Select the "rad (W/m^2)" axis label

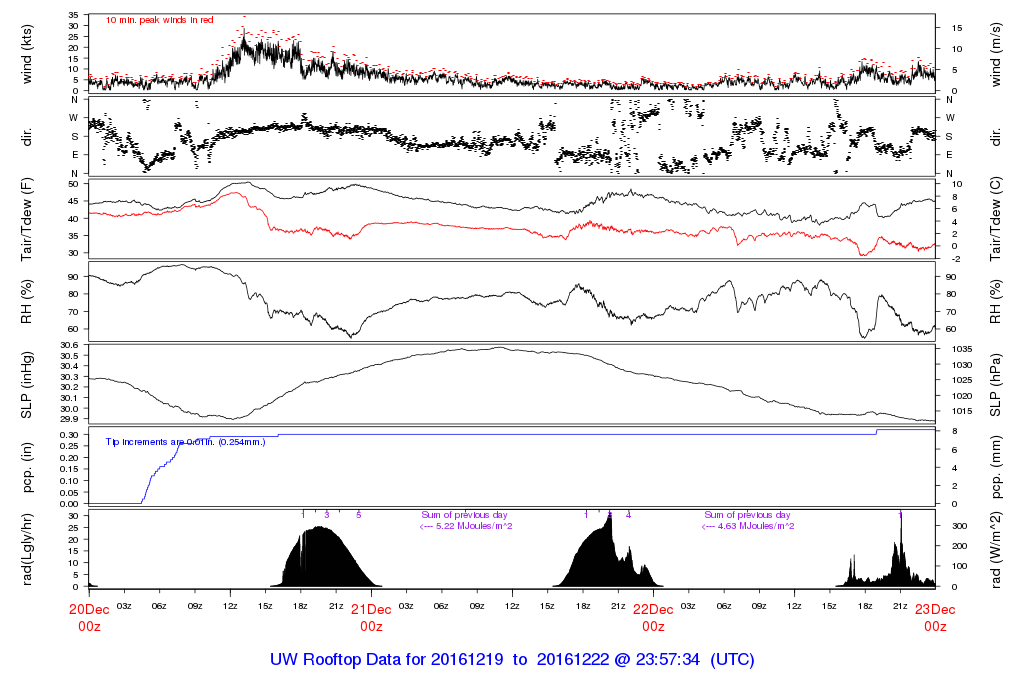995,550
